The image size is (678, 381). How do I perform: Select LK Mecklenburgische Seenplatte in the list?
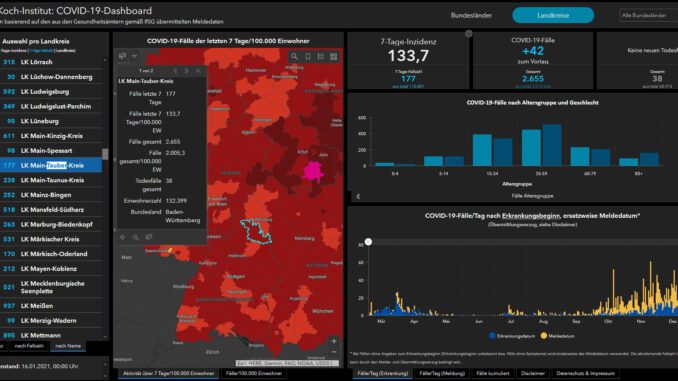(x=51, y=287)
